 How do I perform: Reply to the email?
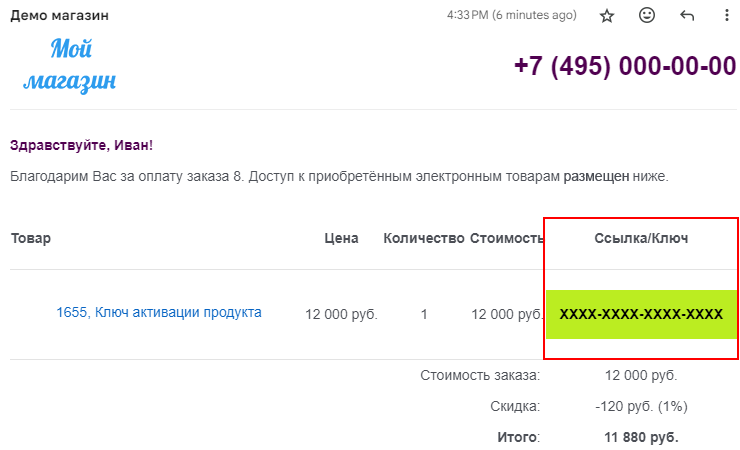tap(687, 16)
